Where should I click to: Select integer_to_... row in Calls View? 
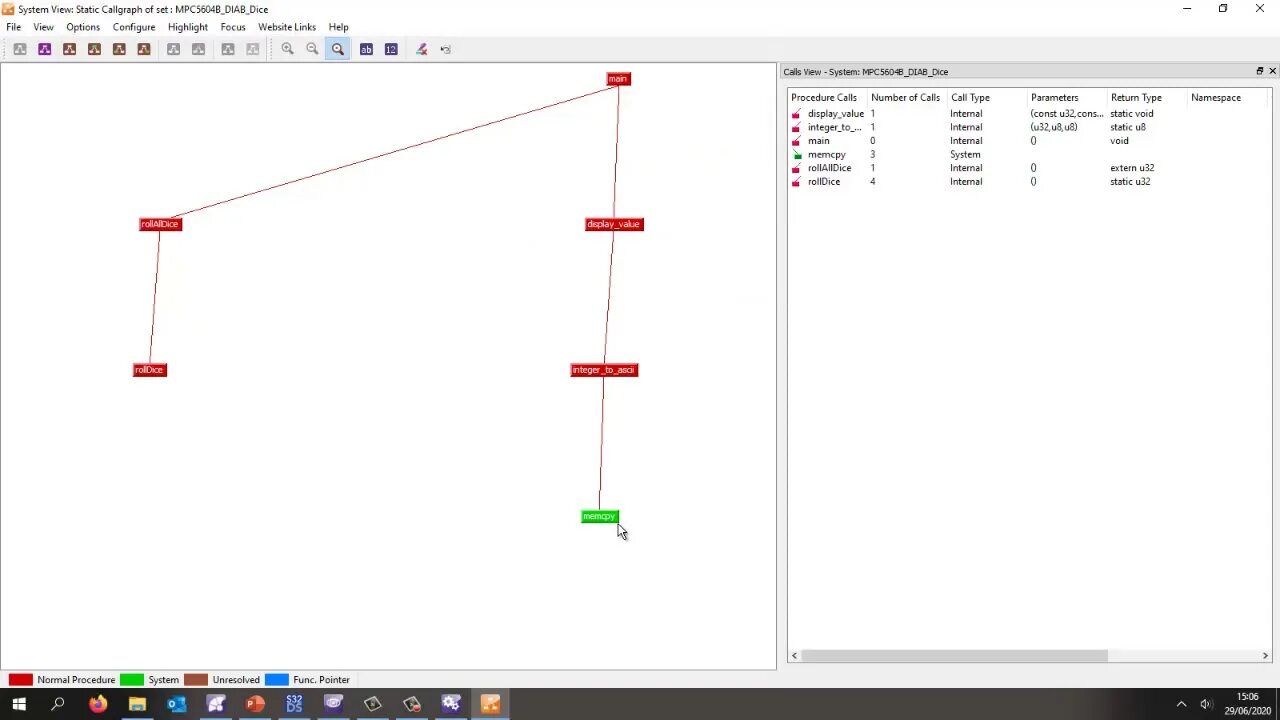click(x=1029, y=127)
